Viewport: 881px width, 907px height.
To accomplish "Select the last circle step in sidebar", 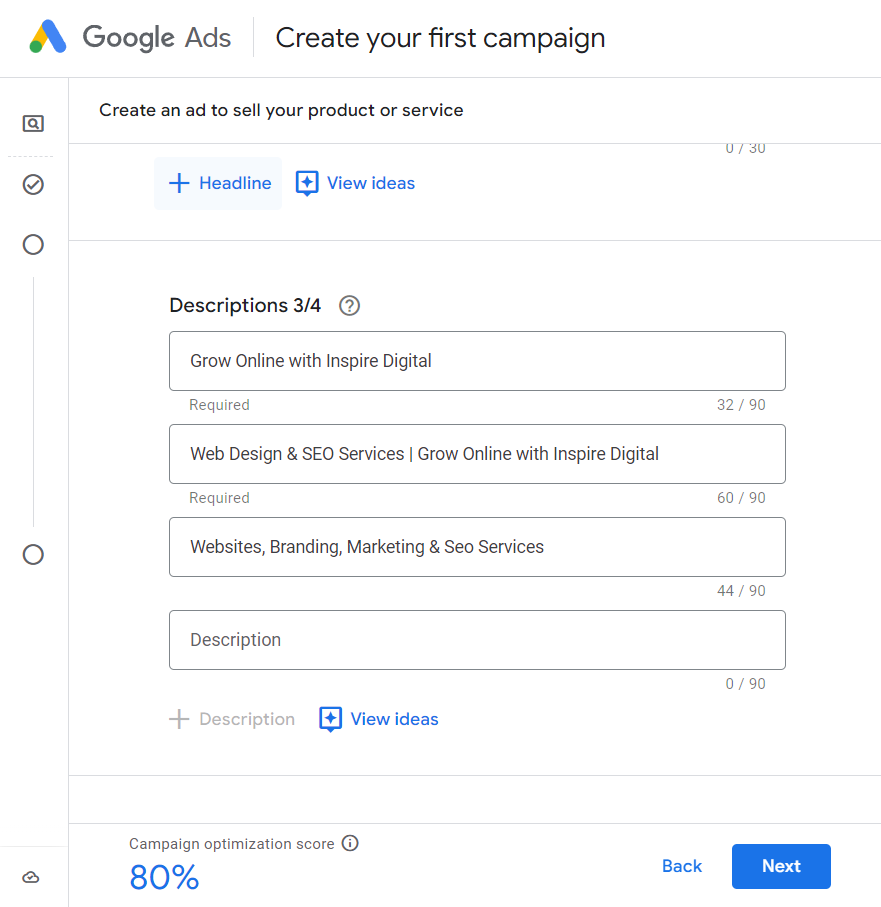I will [33, 555].
